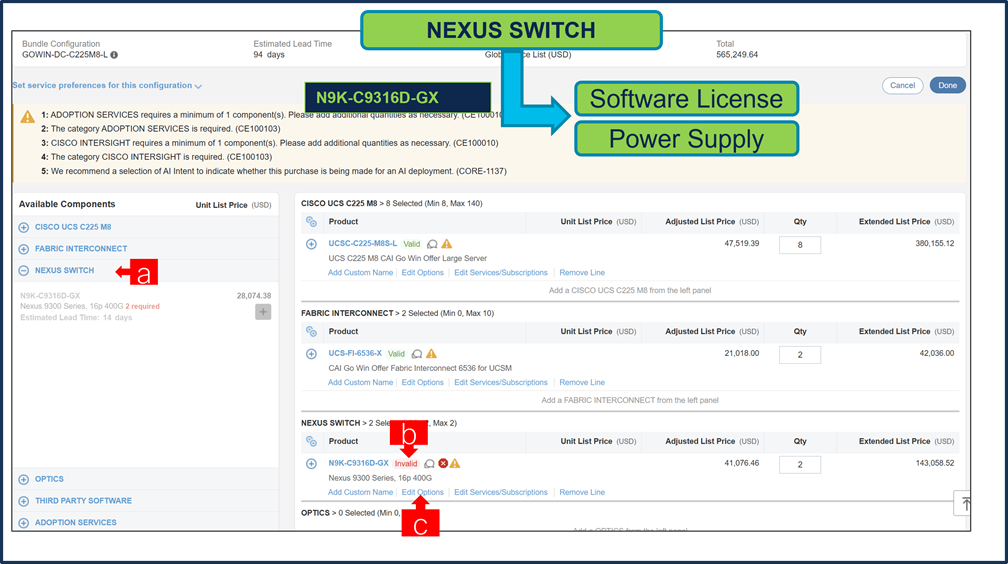This screenshot has height=564, width=1008.
Task: Click Edit Options under UCS-FI-6536-X
Action: [422, 383]
